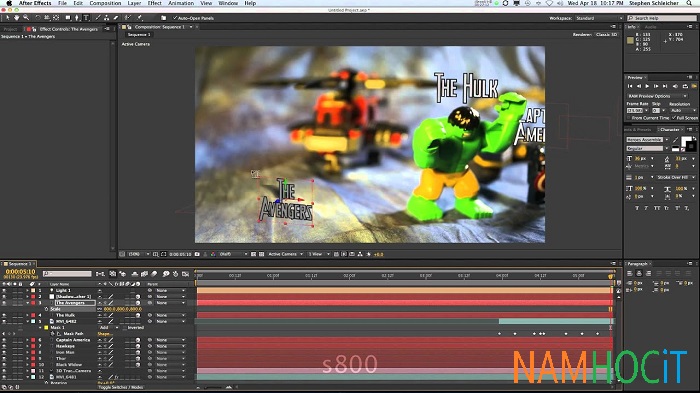Click the Preview play button
700x393 pixels.
click(647, 86)
